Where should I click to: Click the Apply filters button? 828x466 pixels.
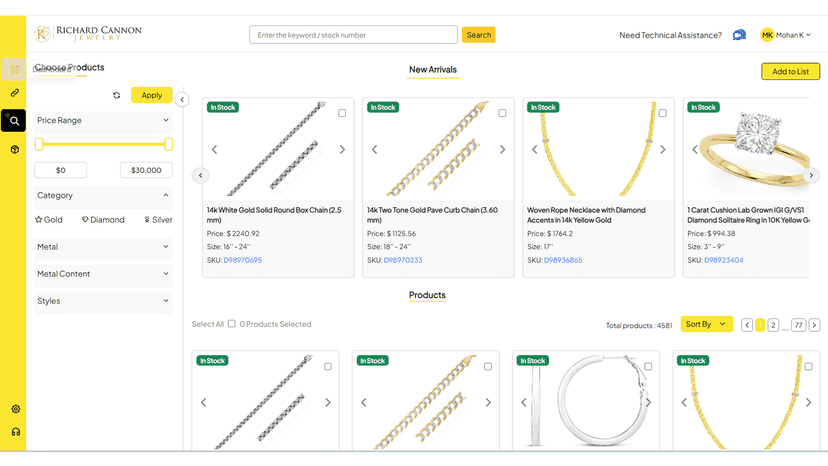(x=152, y=95)
